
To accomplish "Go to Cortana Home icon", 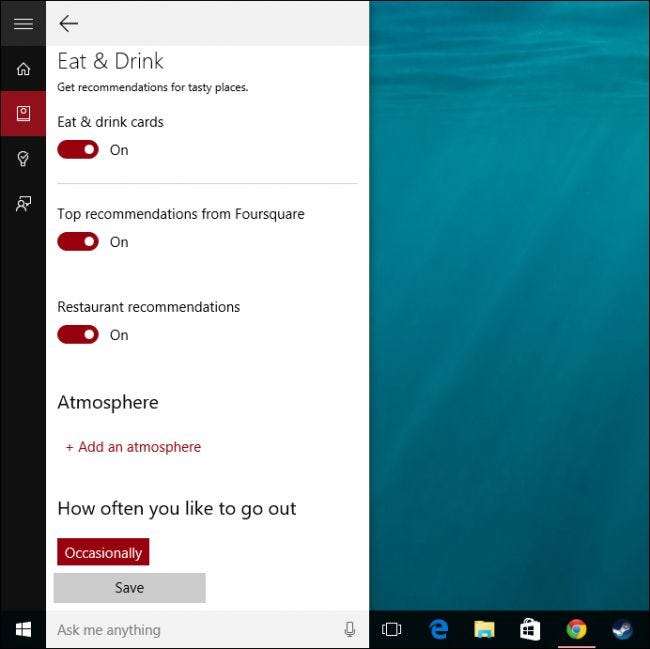I will tap(22, 69).
